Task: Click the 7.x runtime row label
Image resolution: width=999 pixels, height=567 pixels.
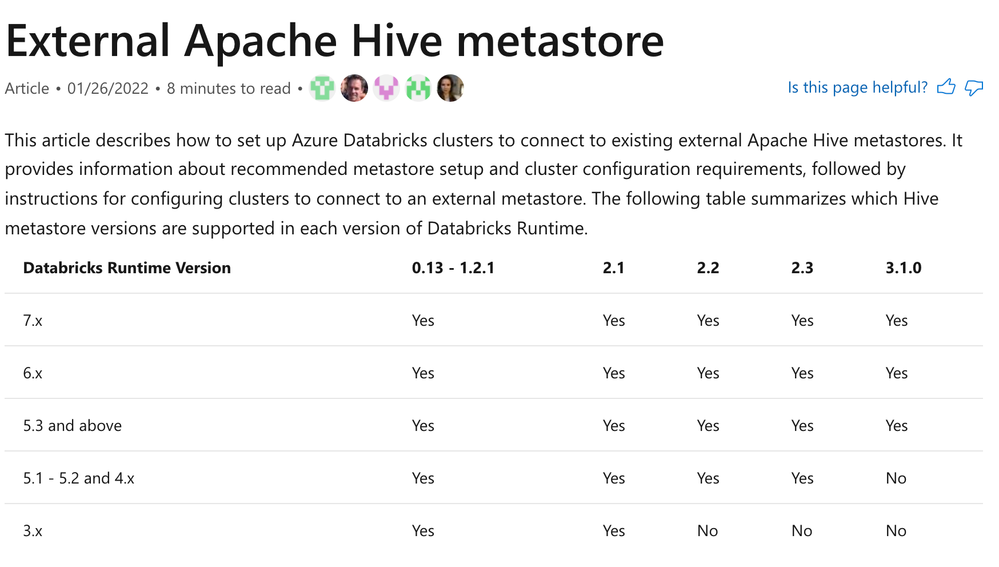Action: click(x=33, y=321)
